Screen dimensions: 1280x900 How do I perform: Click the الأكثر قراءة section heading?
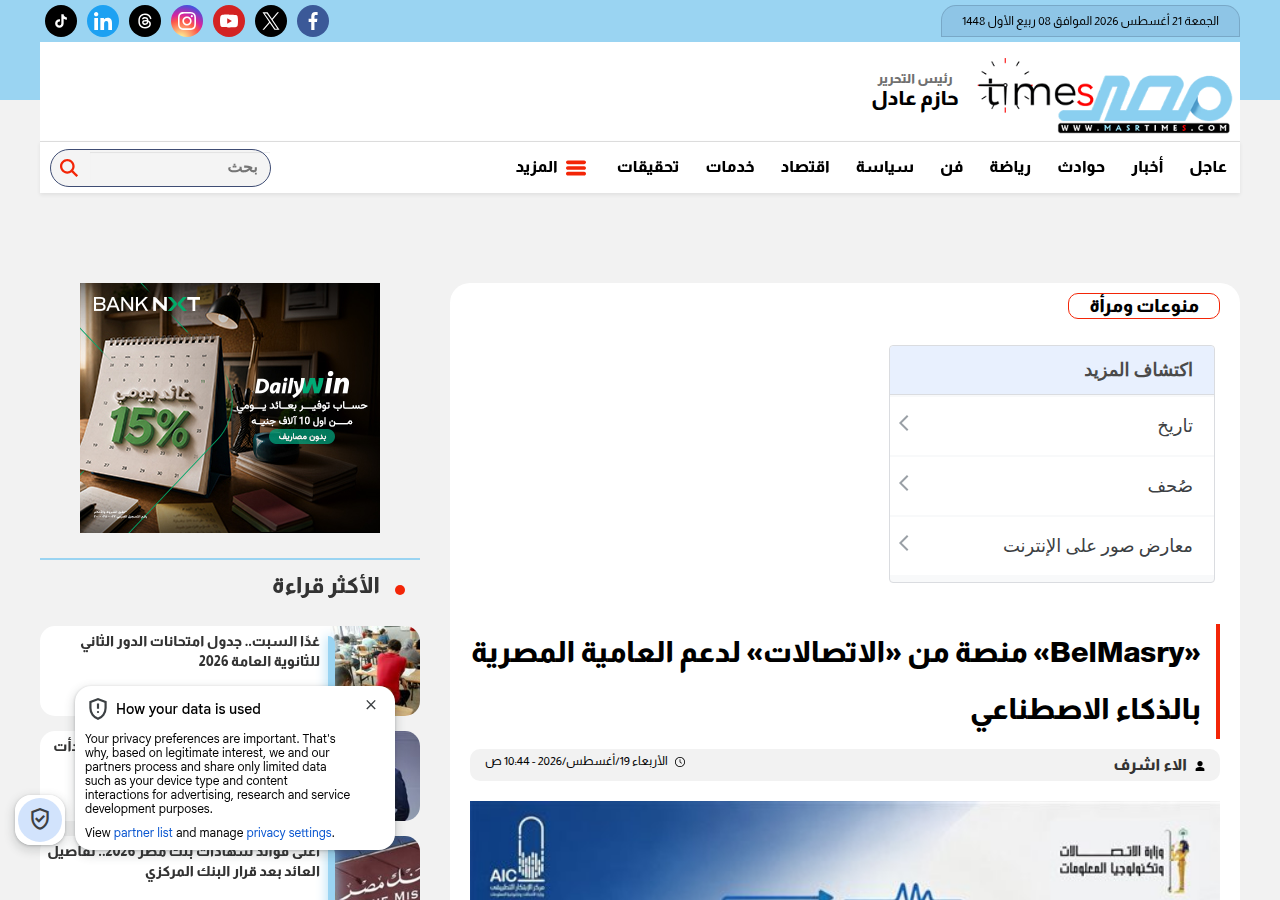[326, 586]
